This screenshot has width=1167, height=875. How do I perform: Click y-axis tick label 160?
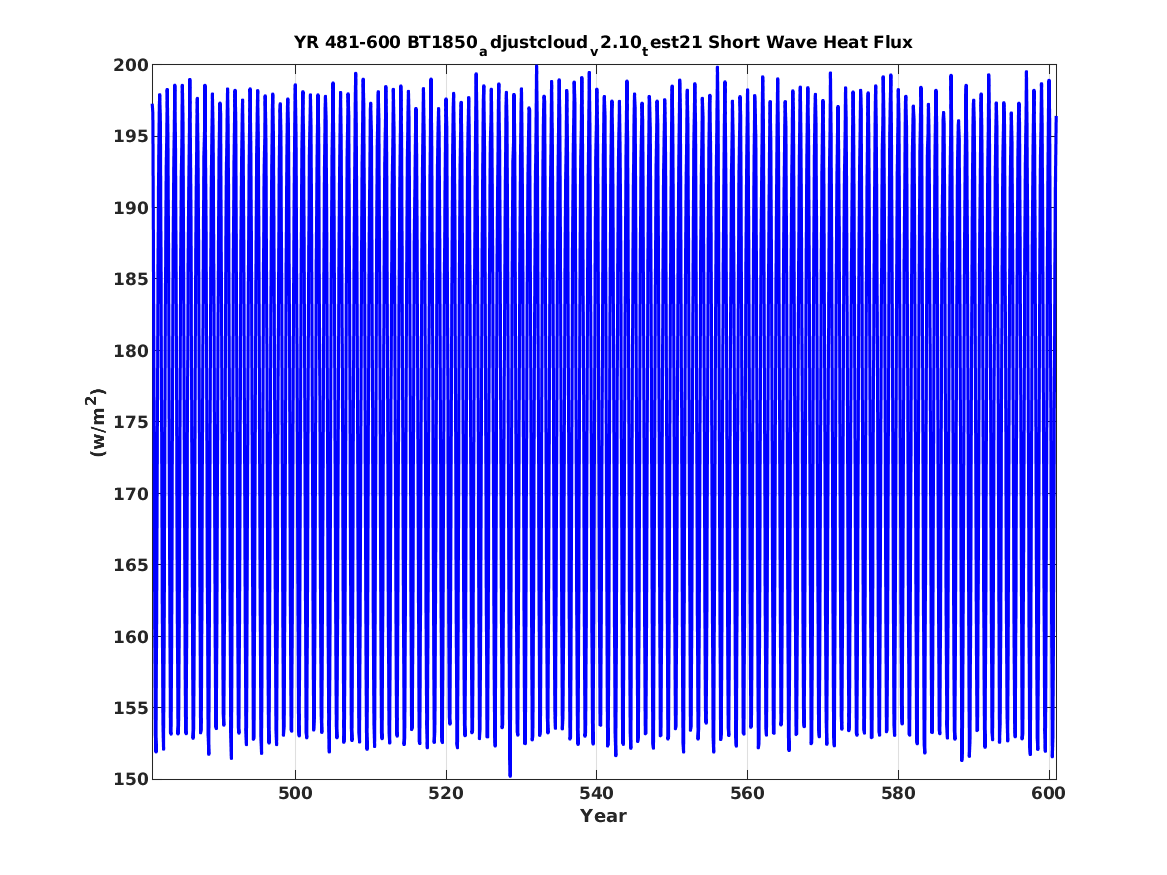(131, 637)
